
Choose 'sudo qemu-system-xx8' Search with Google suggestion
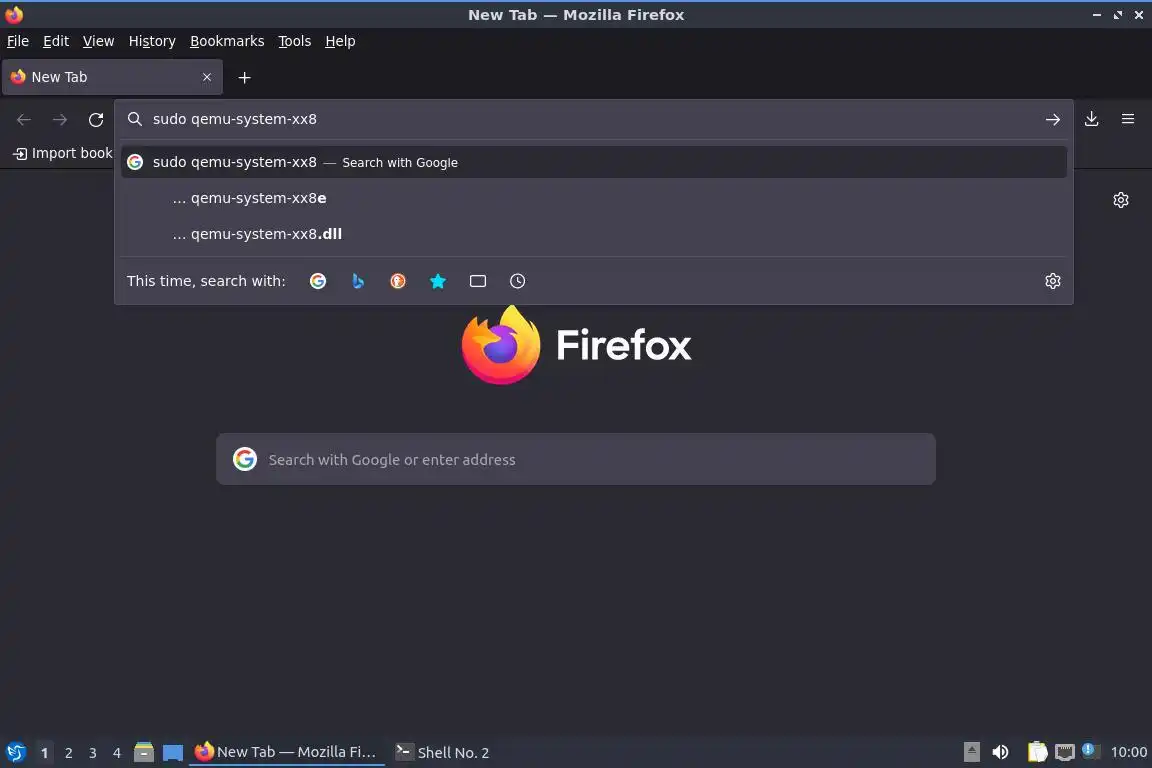pos(594,162)
